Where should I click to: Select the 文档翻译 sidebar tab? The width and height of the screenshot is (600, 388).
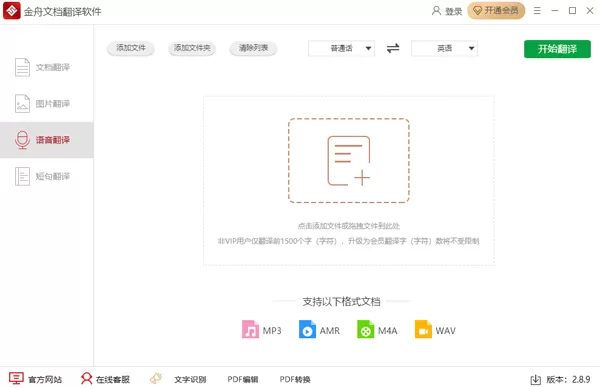pos(47,67)
